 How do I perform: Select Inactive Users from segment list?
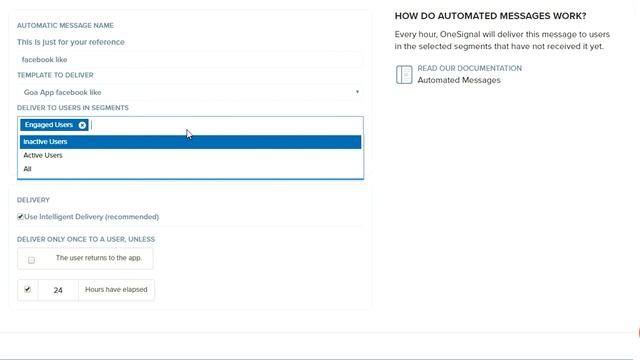point(191,142)
